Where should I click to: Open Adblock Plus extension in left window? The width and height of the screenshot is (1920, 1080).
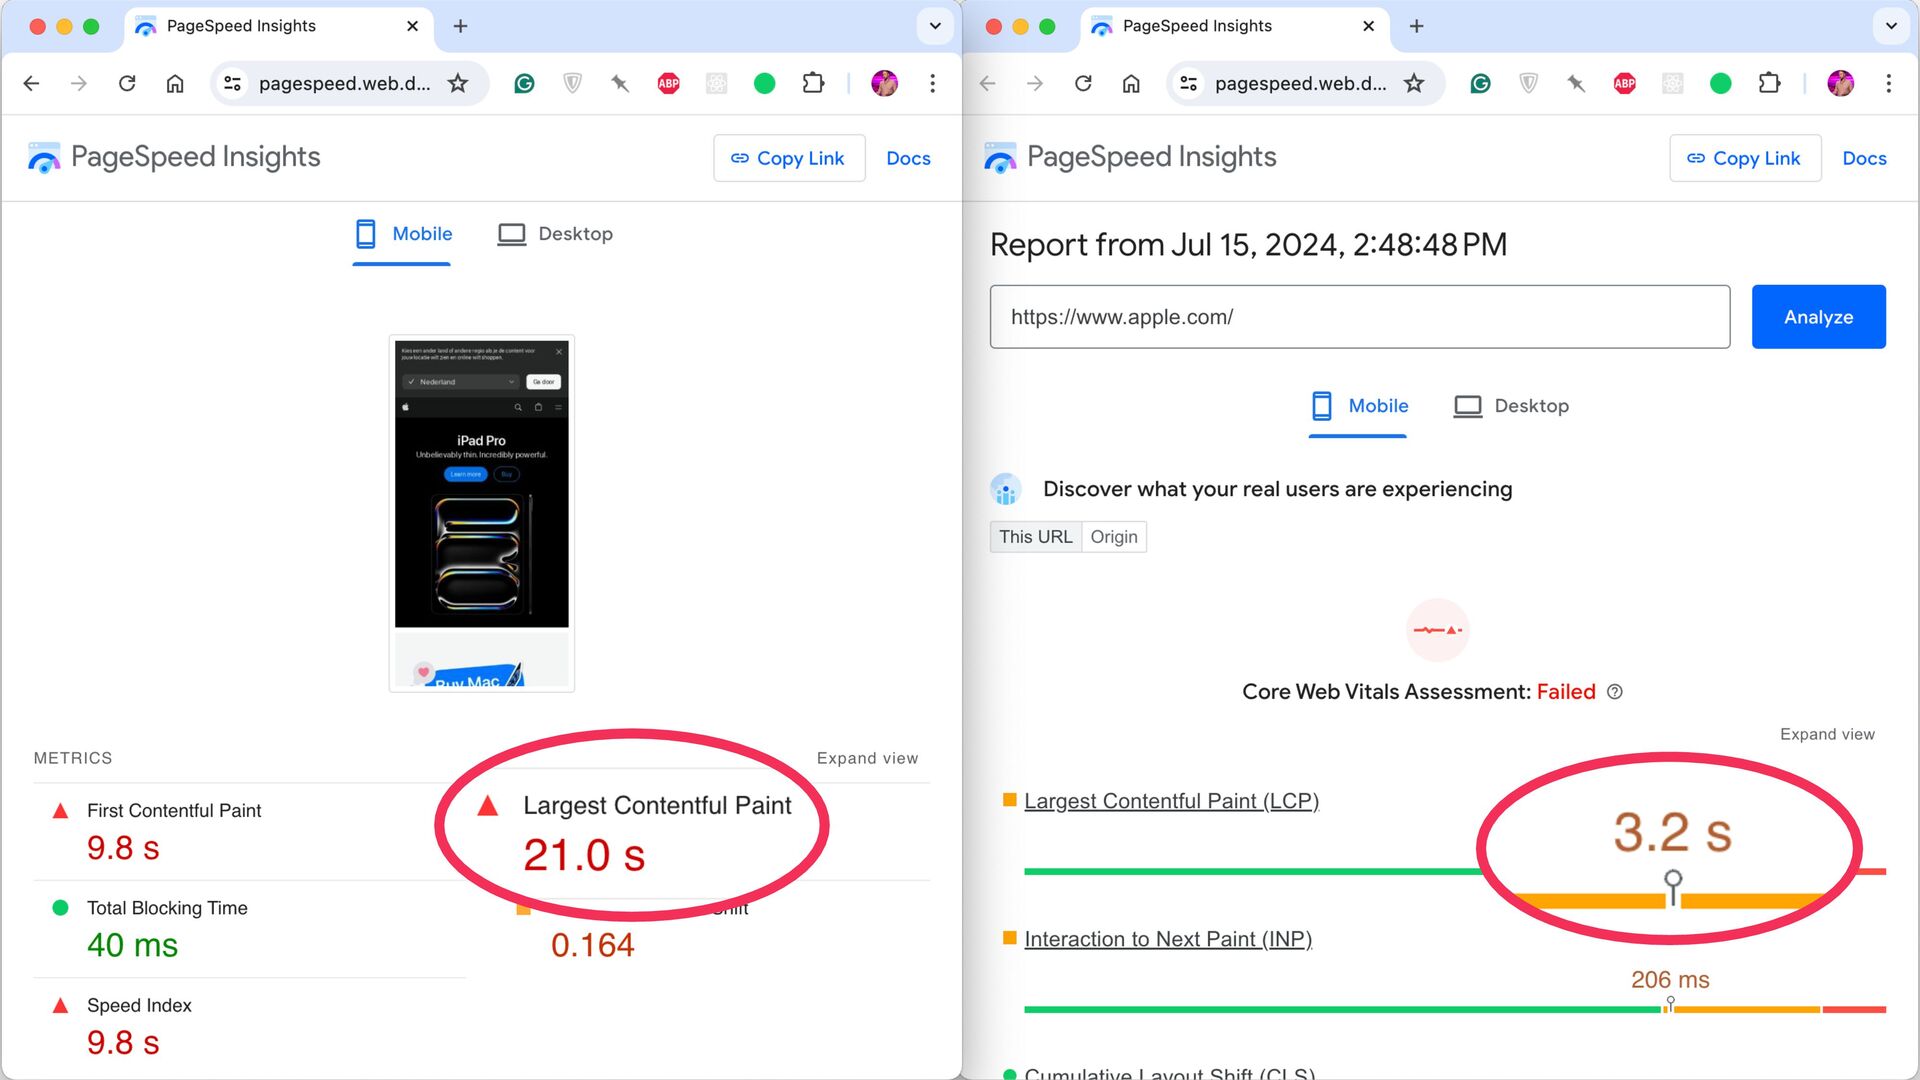click(668, 83)
